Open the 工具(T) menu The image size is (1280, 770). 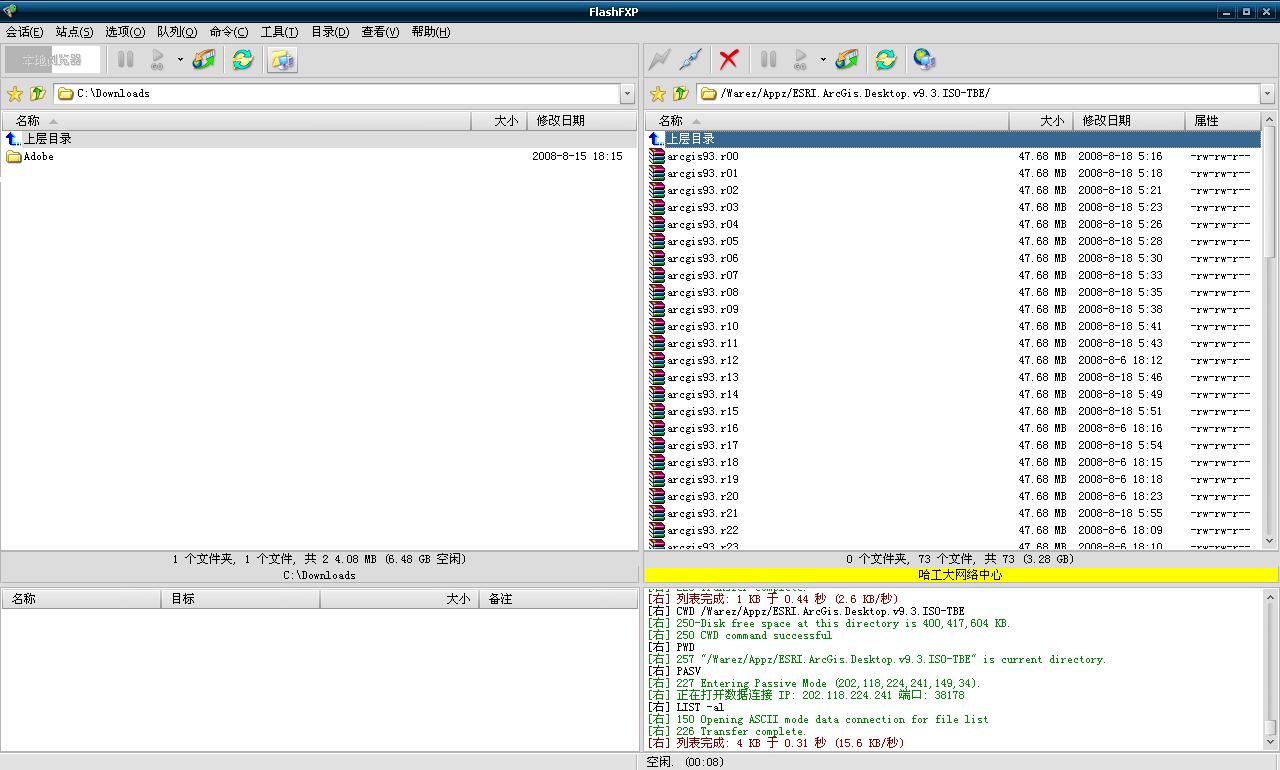(x=279, y=32)
